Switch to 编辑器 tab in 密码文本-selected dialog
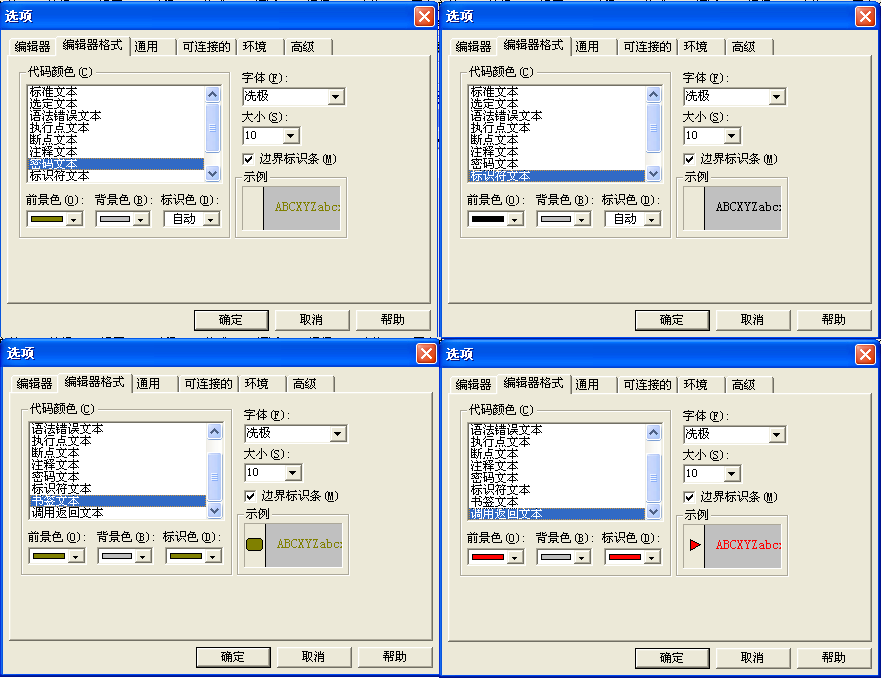 click(x=33, y=47)
